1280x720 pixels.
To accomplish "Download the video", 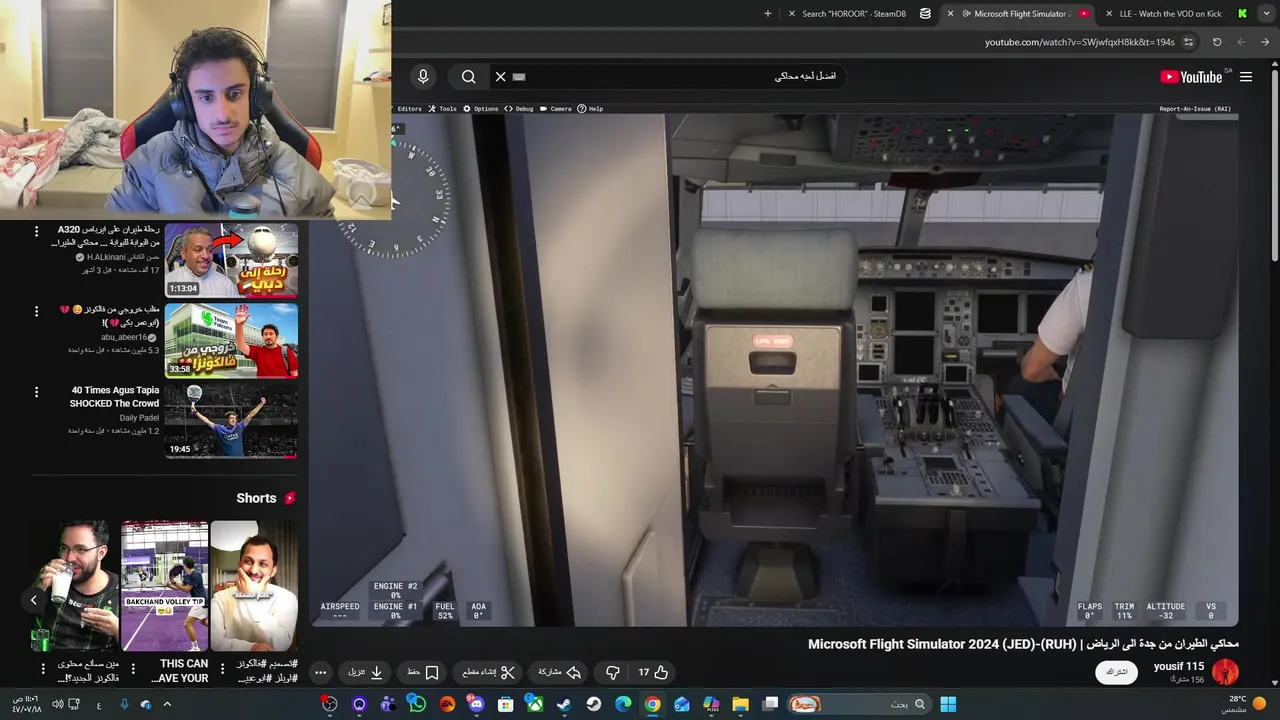I will click(x=366, y=672).
